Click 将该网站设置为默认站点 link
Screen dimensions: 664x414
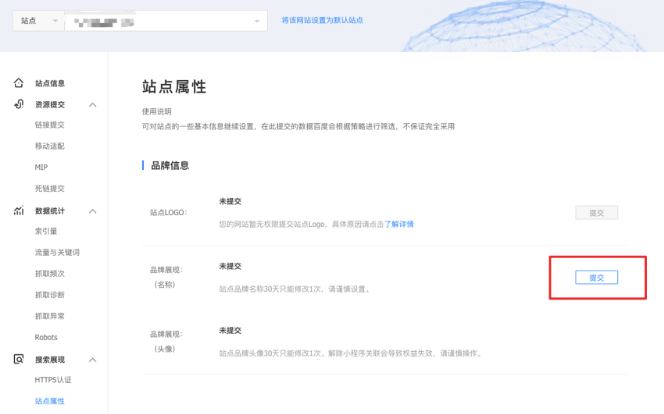[322, 20]
